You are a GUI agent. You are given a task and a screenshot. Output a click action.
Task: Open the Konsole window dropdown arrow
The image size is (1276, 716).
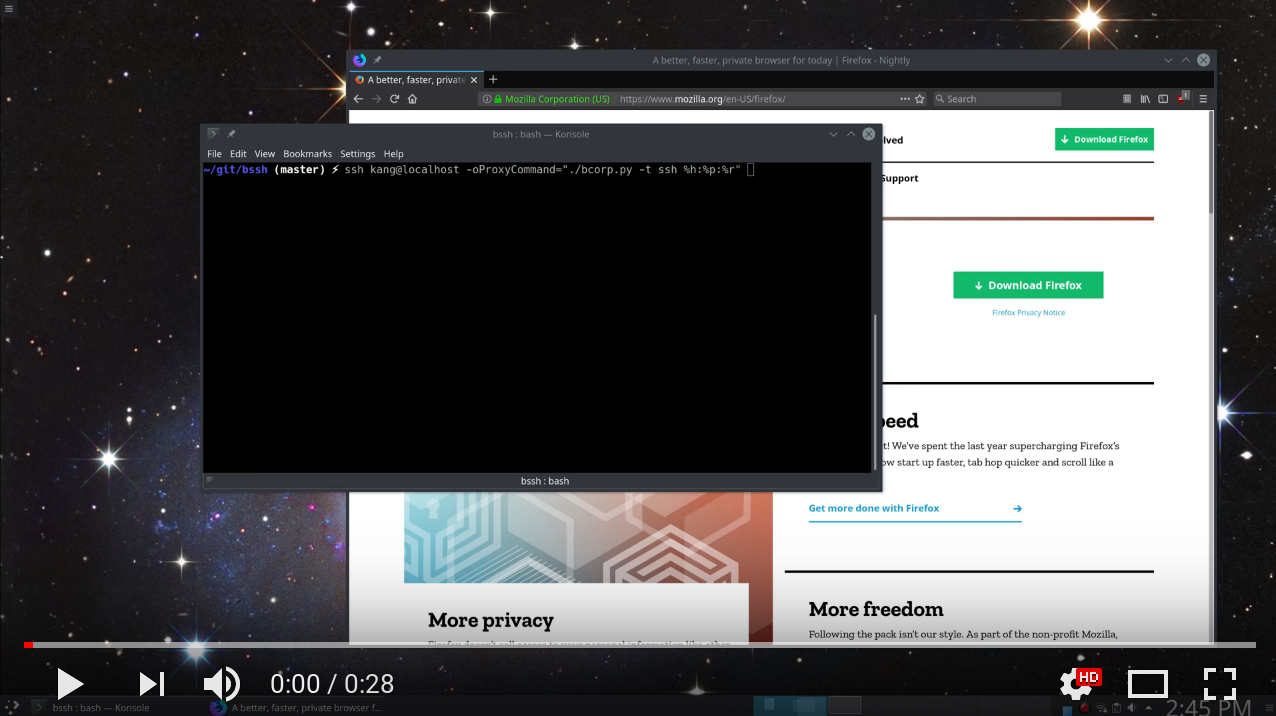tap(833, 133)
